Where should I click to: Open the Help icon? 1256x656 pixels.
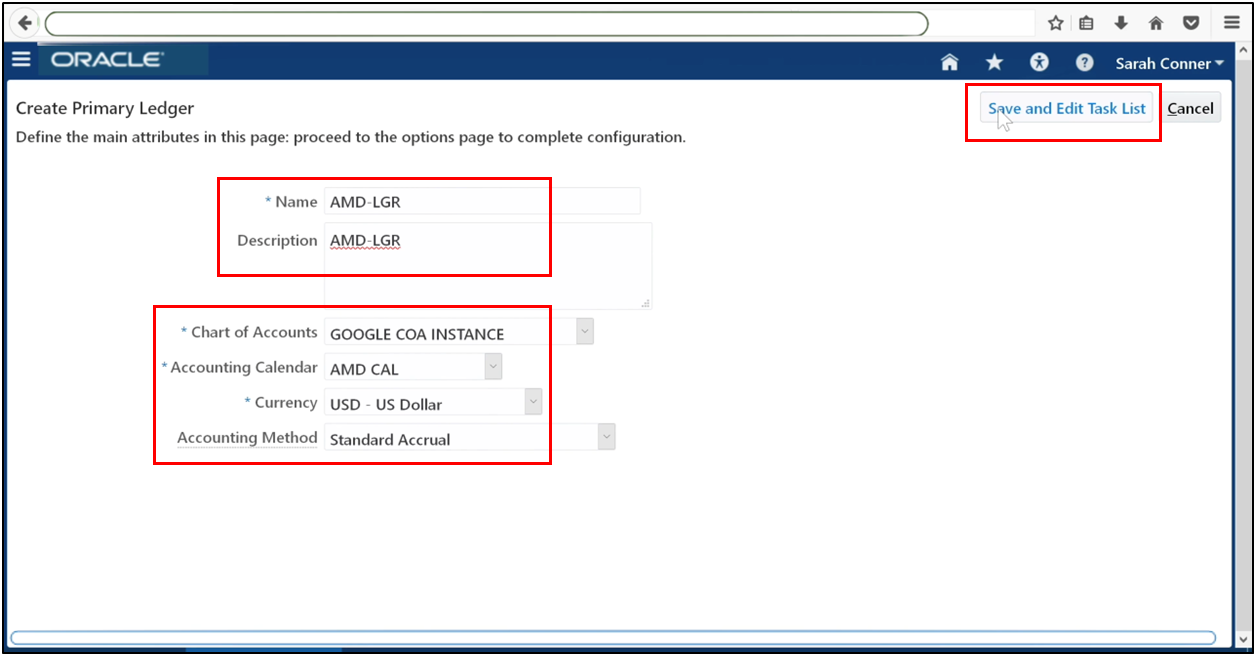click(x=1084, y=62)
